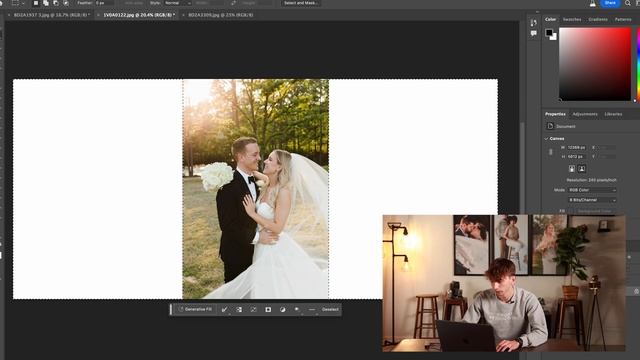Switch to the Properties tab
The image size is (640, 360).
tap(555, 114)
